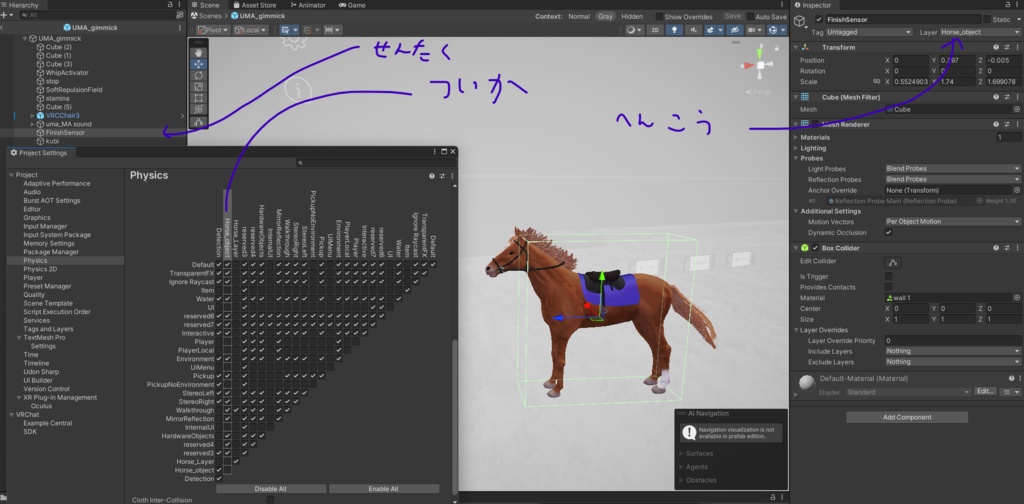Switch to the Animator tab
This screenshot has height=504, width=1024.
(x=307, y=5)
